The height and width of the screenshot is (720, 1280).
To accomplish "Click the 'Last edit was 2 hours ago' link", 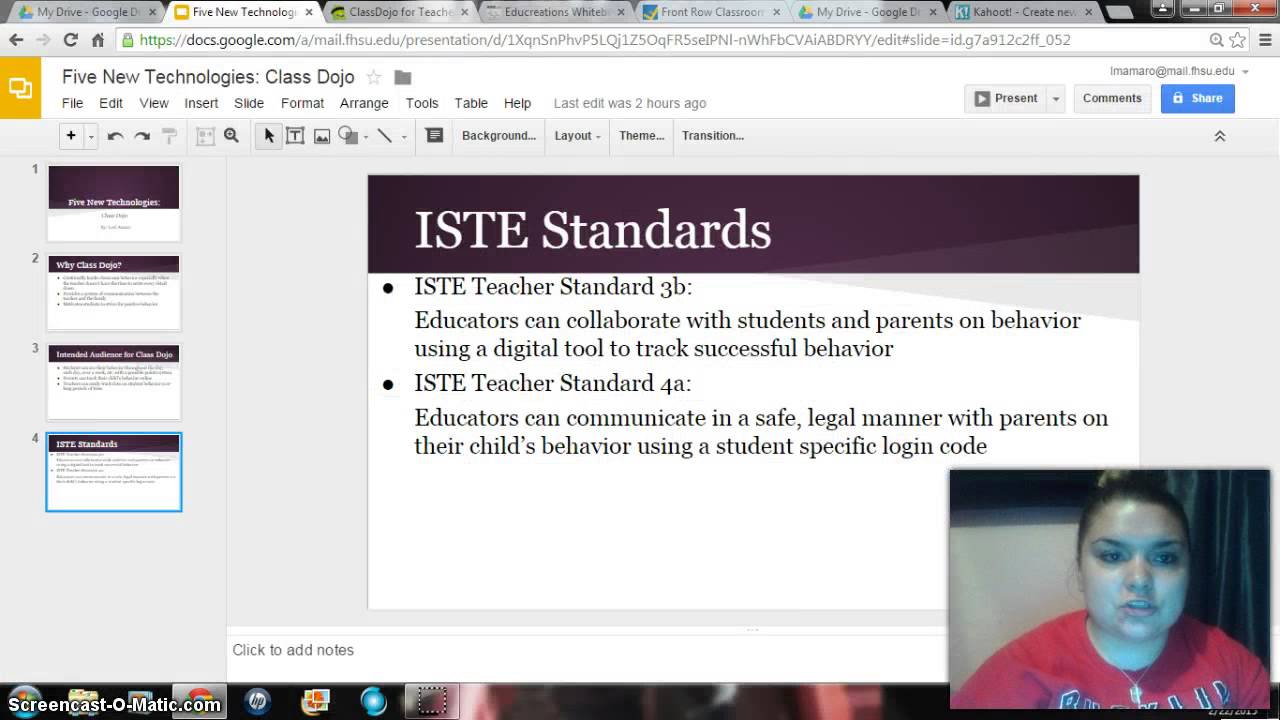I will [x=630, y=103].
